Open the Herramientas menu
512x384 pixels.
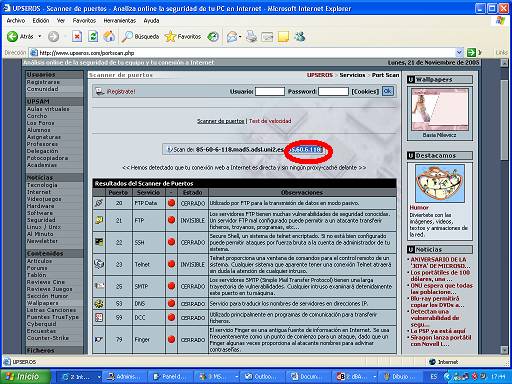120,21
